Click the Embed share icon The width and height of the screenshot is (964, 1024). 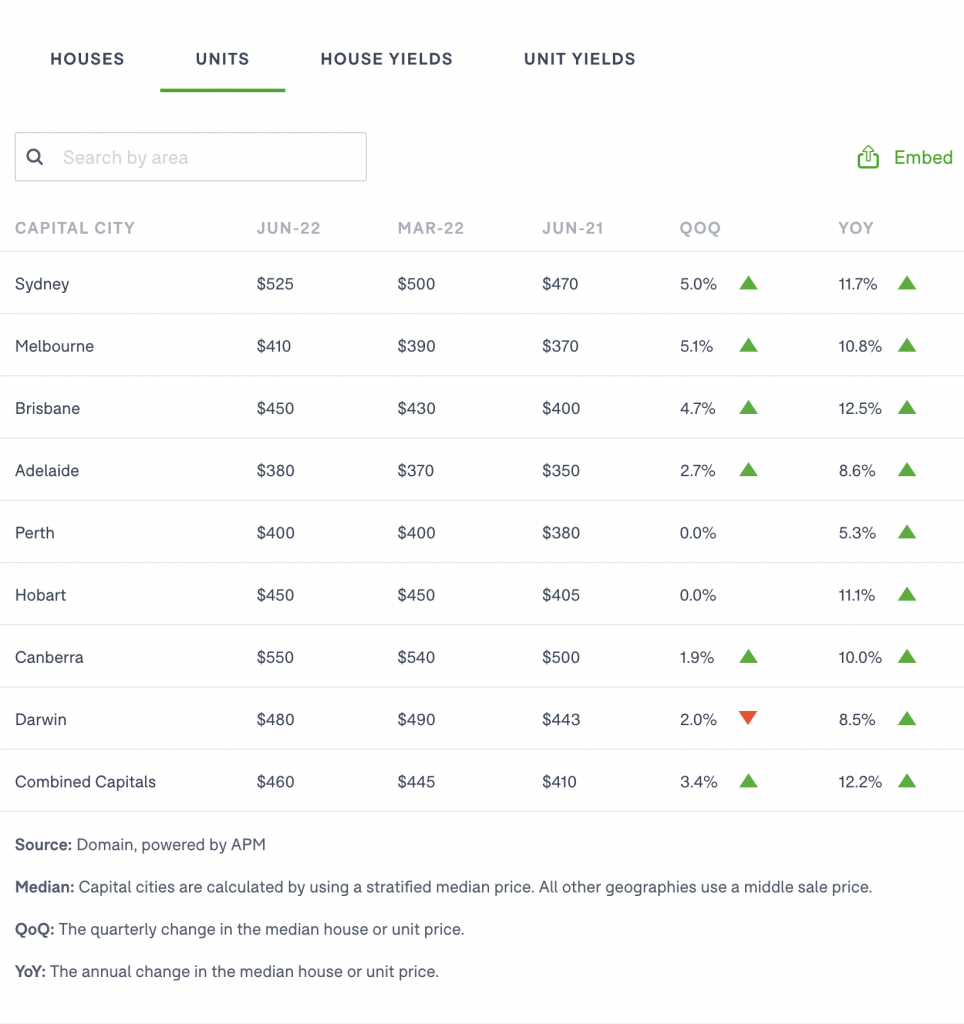(x=868, y=157)
